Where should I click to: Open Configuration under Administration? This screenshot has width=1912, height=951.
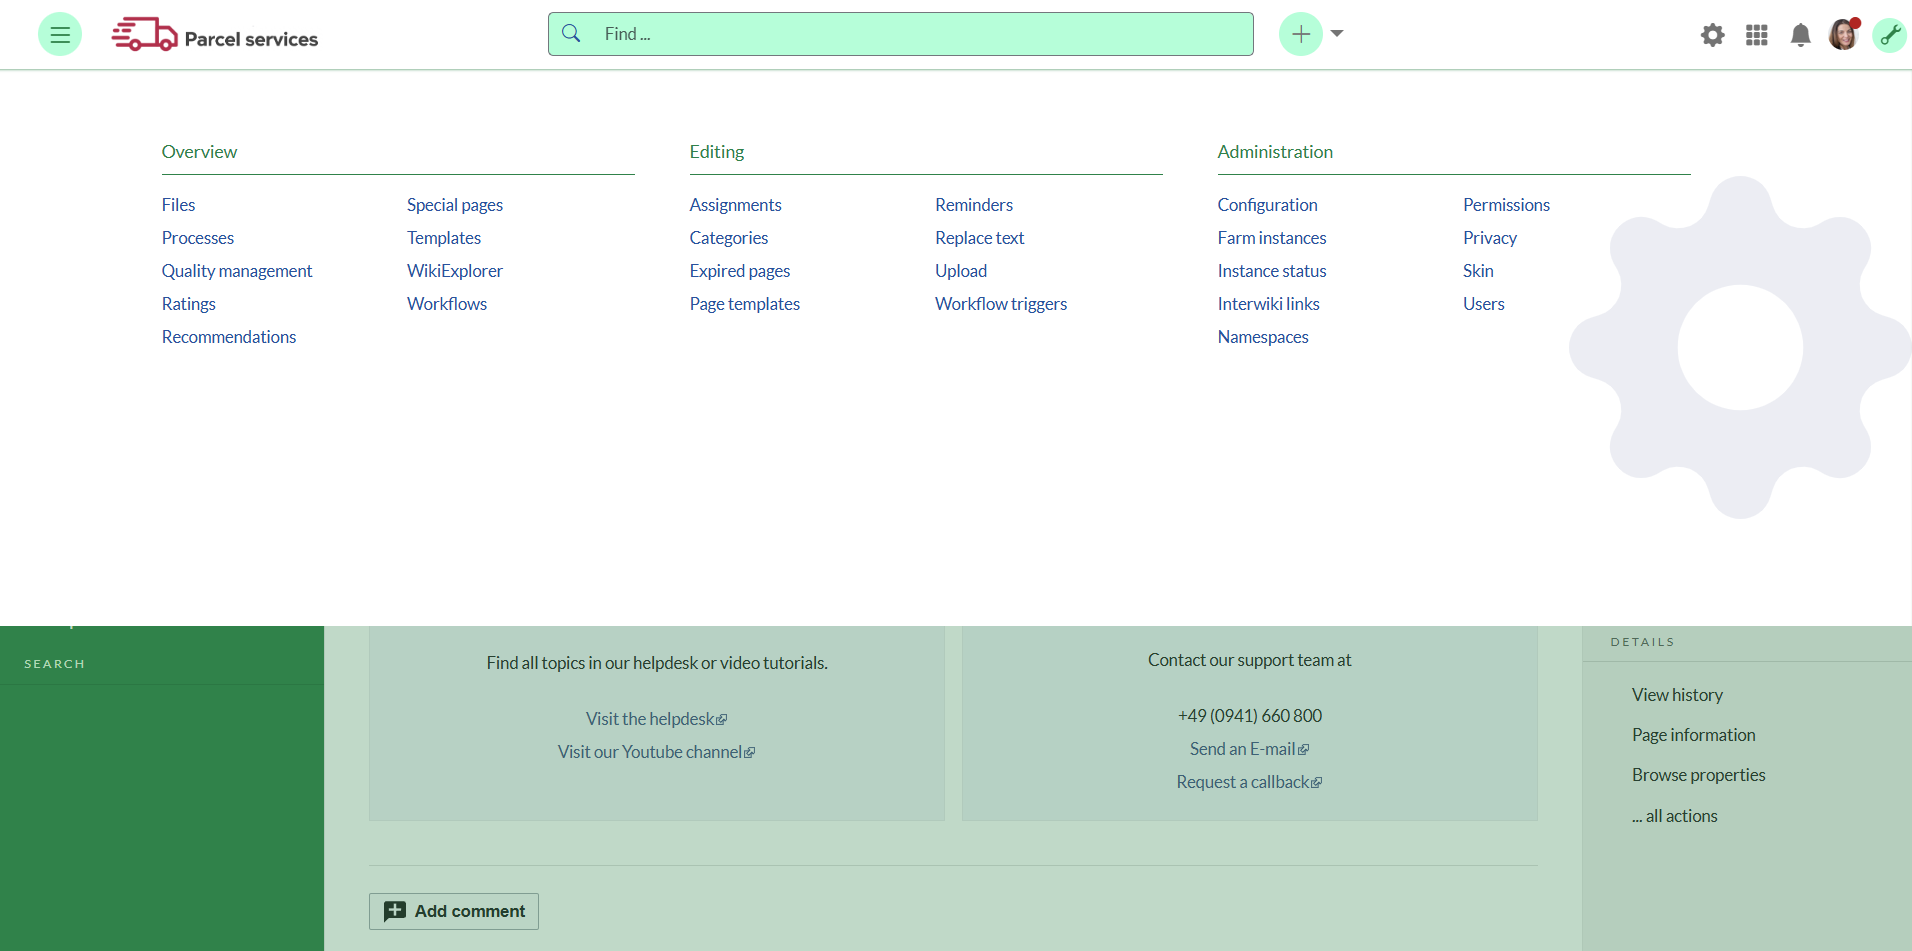tap(1267, 205)
